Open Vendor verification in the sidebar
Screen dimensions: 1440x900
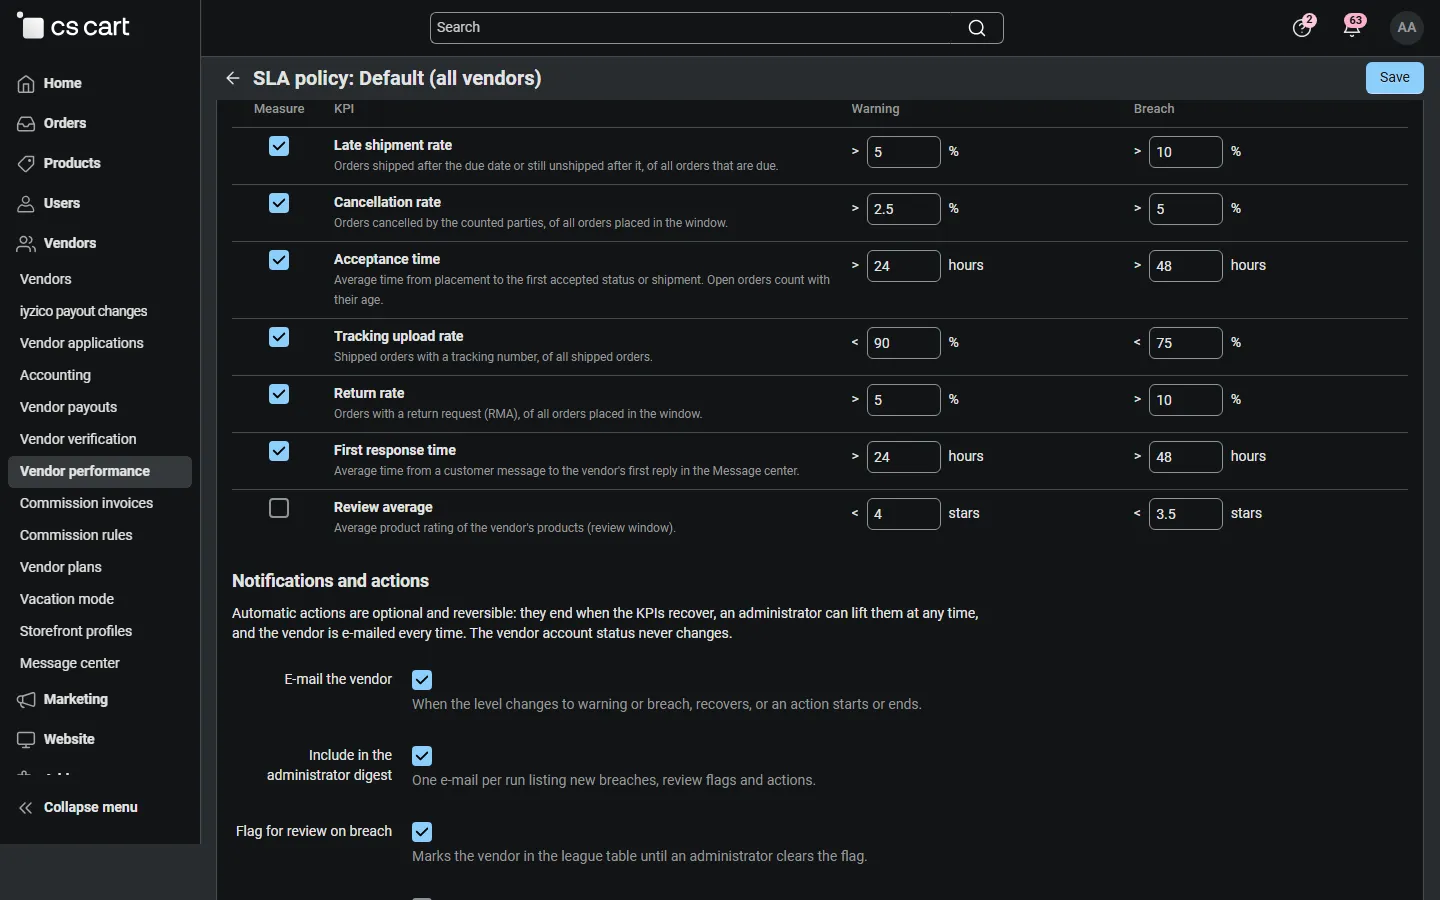78,439
